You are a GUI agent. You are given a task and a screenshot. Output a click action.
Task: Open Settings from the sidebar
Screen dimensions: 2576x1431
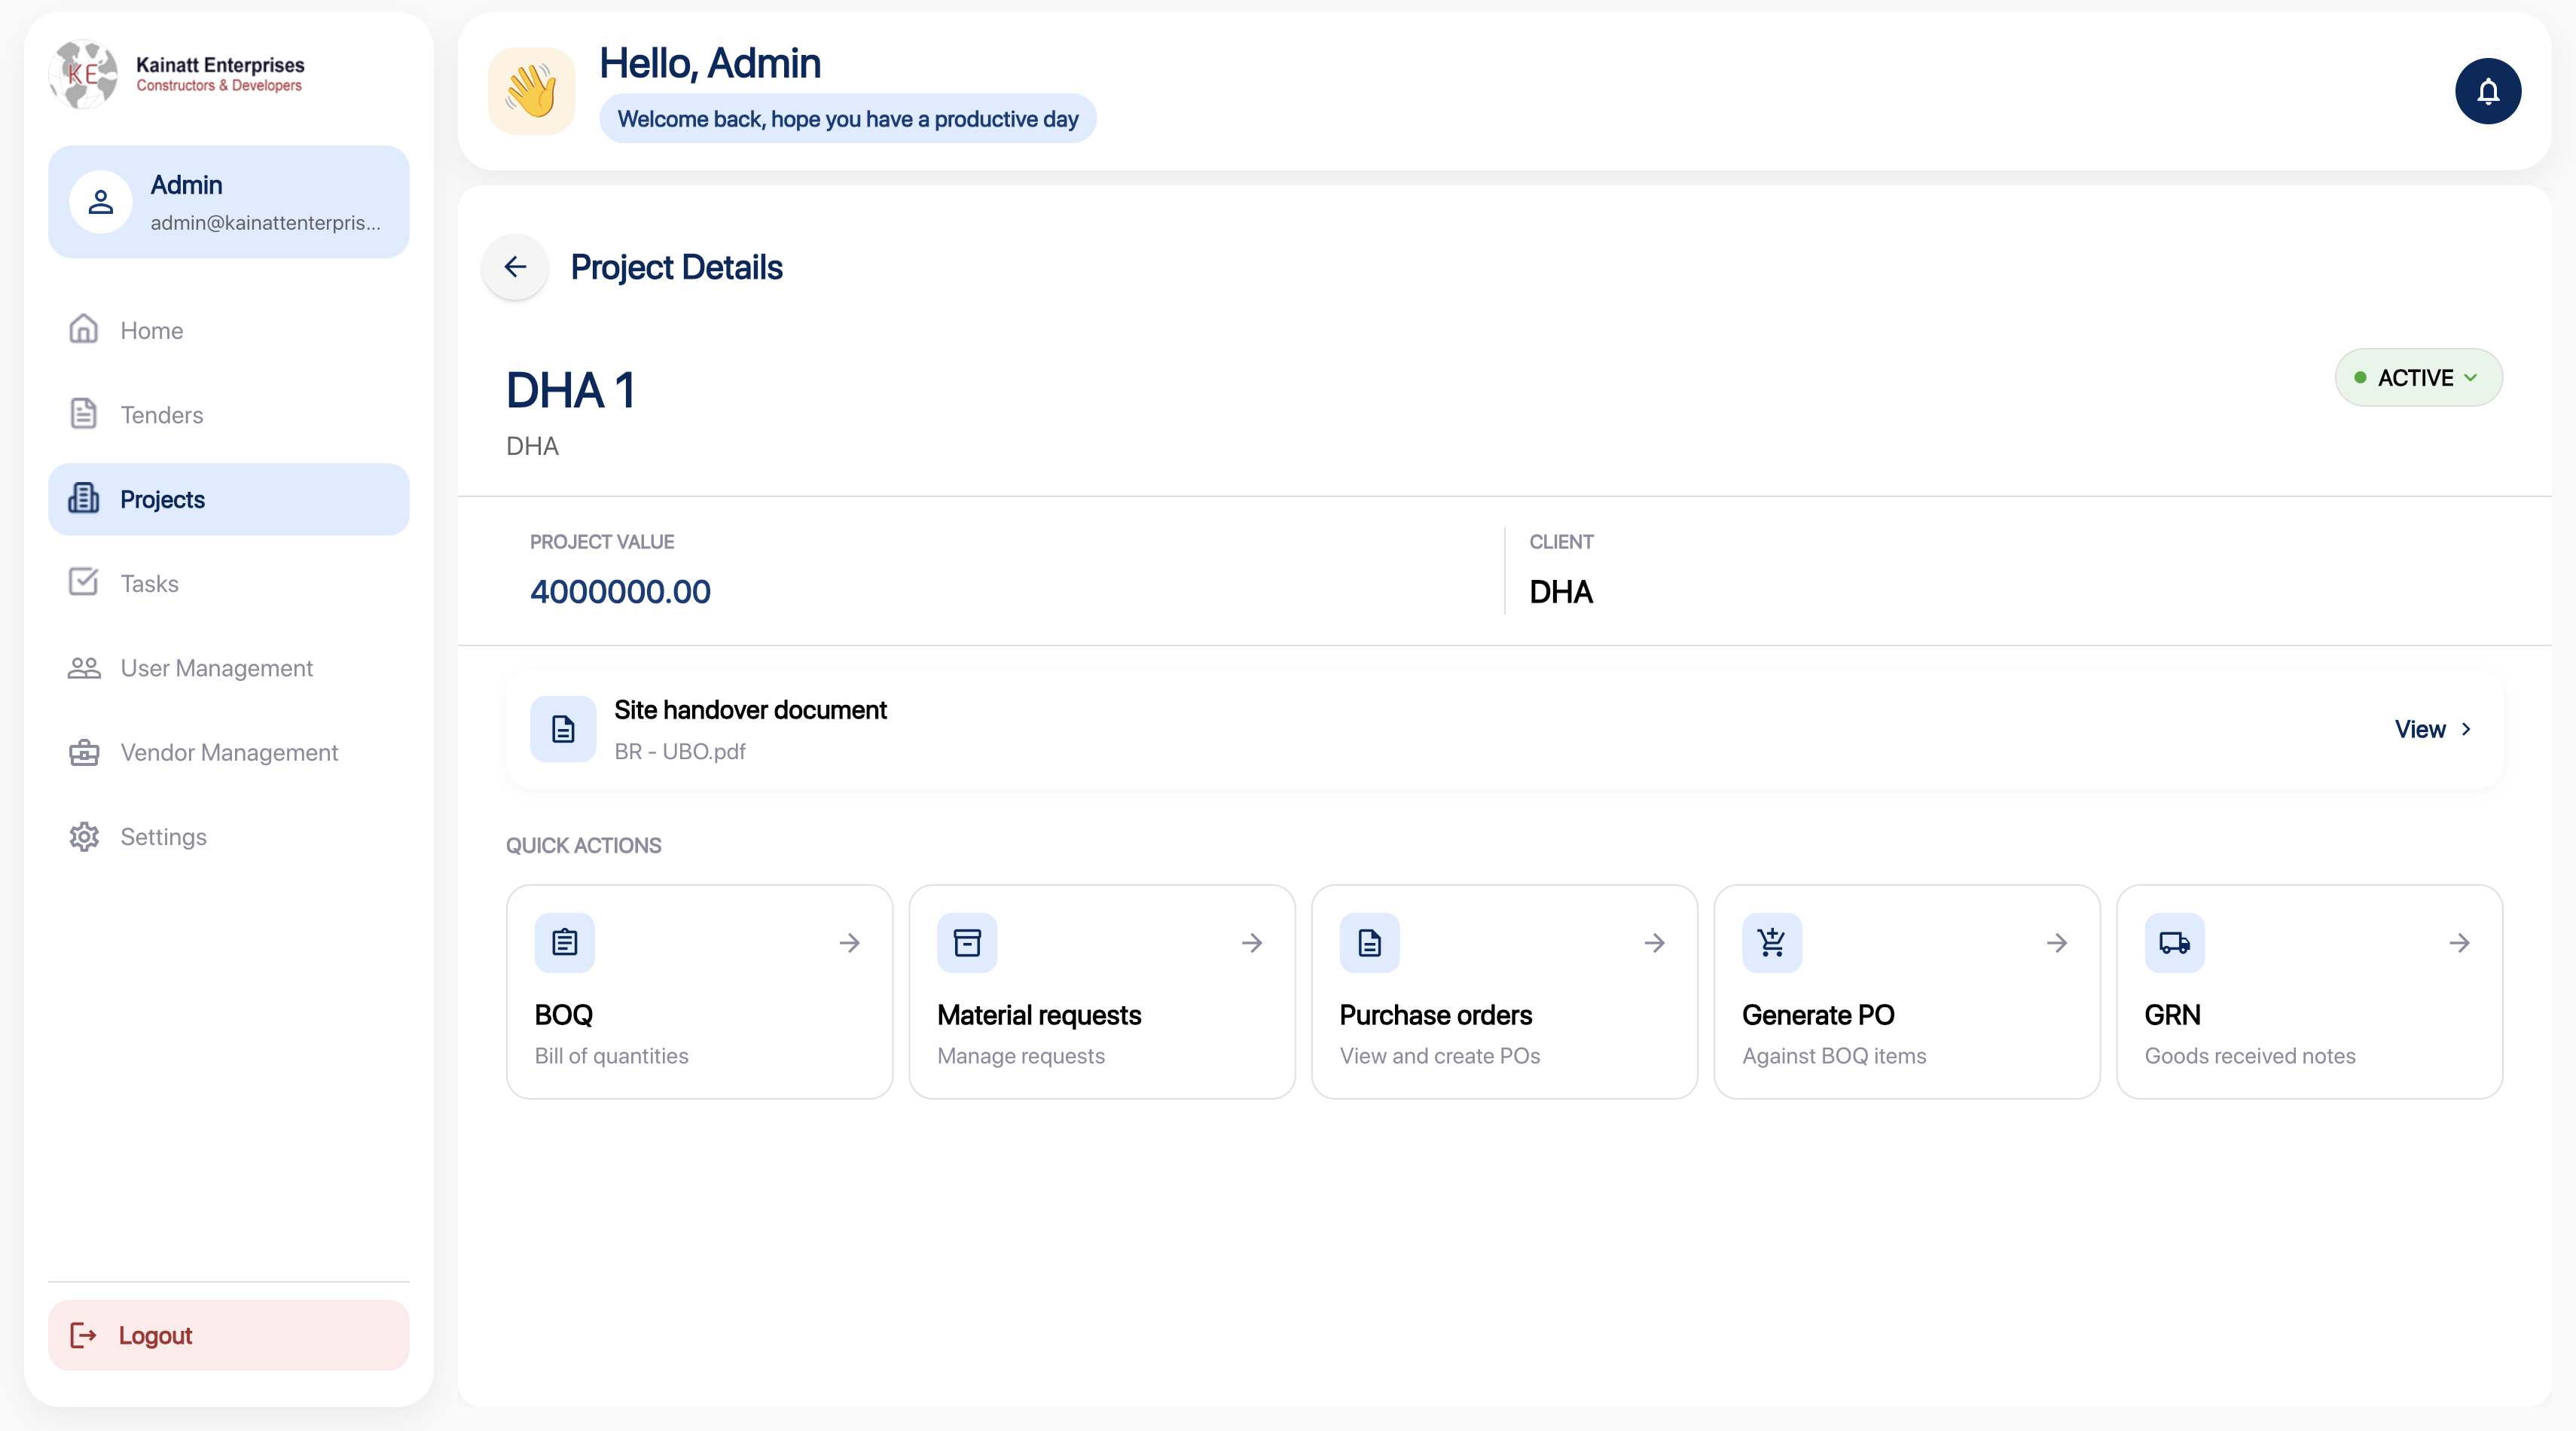coord(229,837)
